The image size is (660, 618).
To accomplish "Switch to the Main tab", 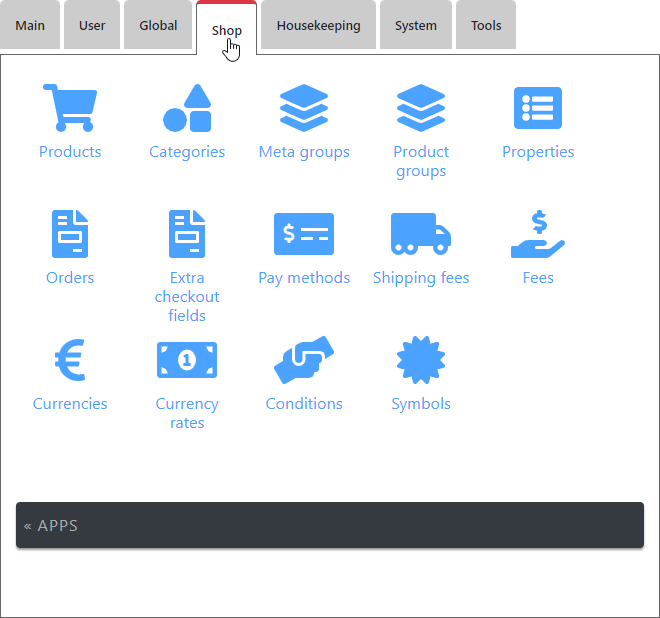I will point(30,26).
